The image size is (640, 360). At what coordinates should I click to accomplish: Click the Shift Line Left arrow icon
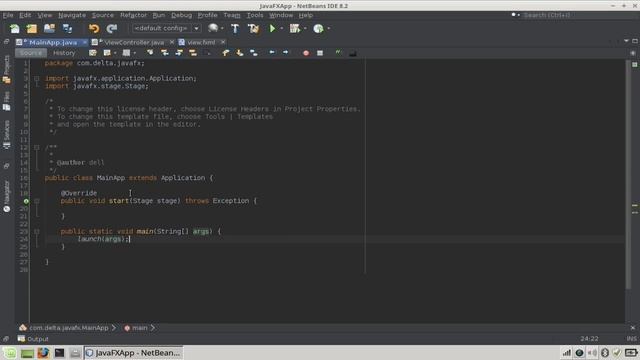pos(272,52)
